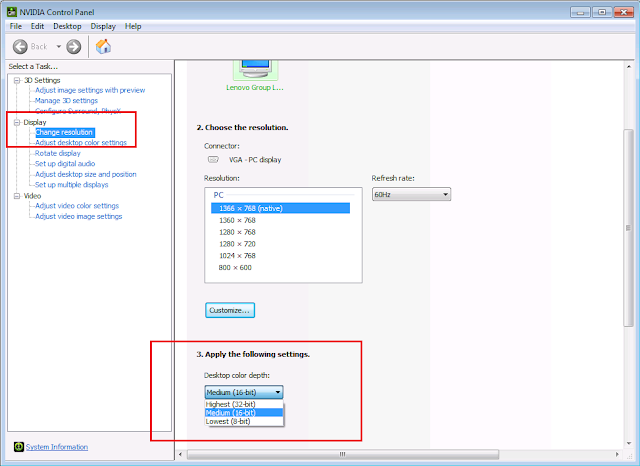Open Rotate display task
This screenshot has width=640, height=466.
[58, 153]
